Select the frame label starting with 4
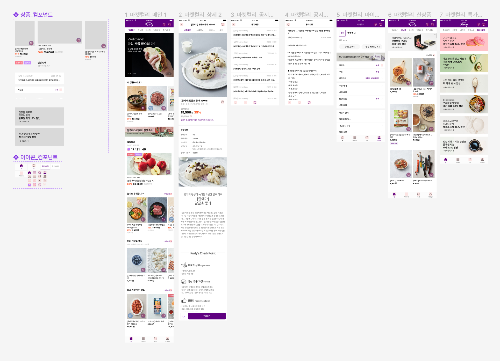 307,15
